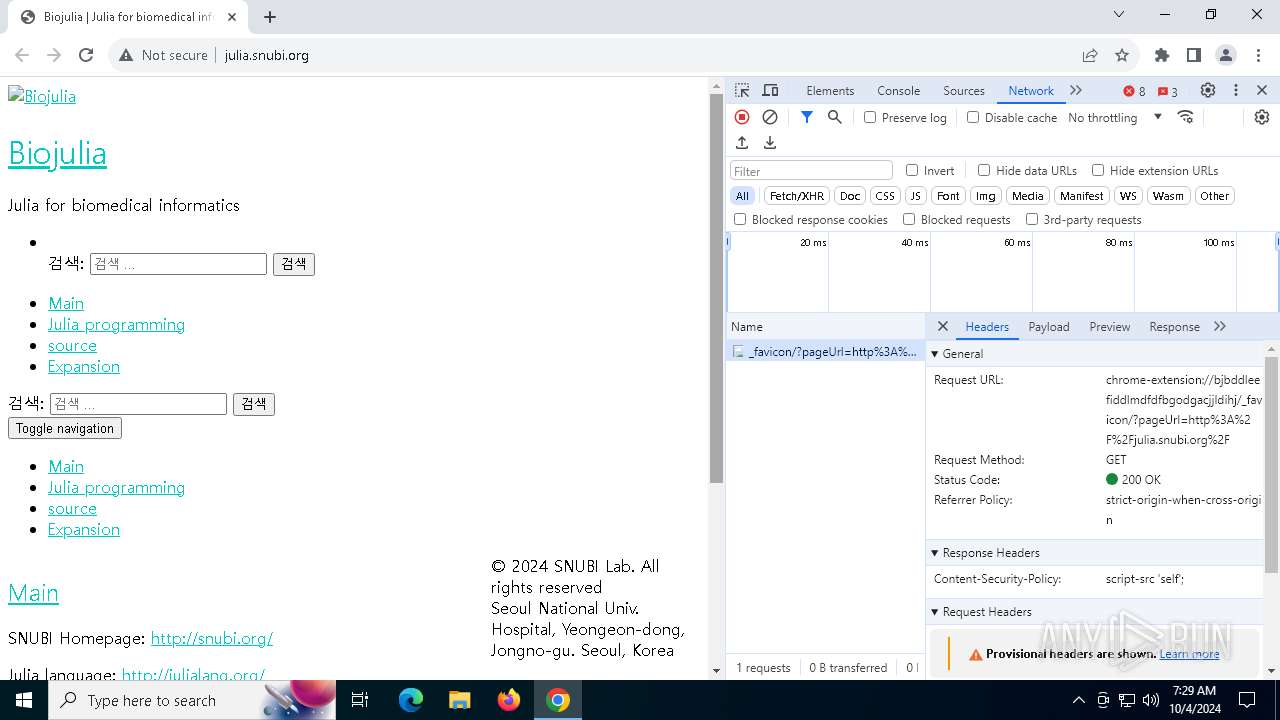Filter requests by Fetch/XHR

(797, 196)
